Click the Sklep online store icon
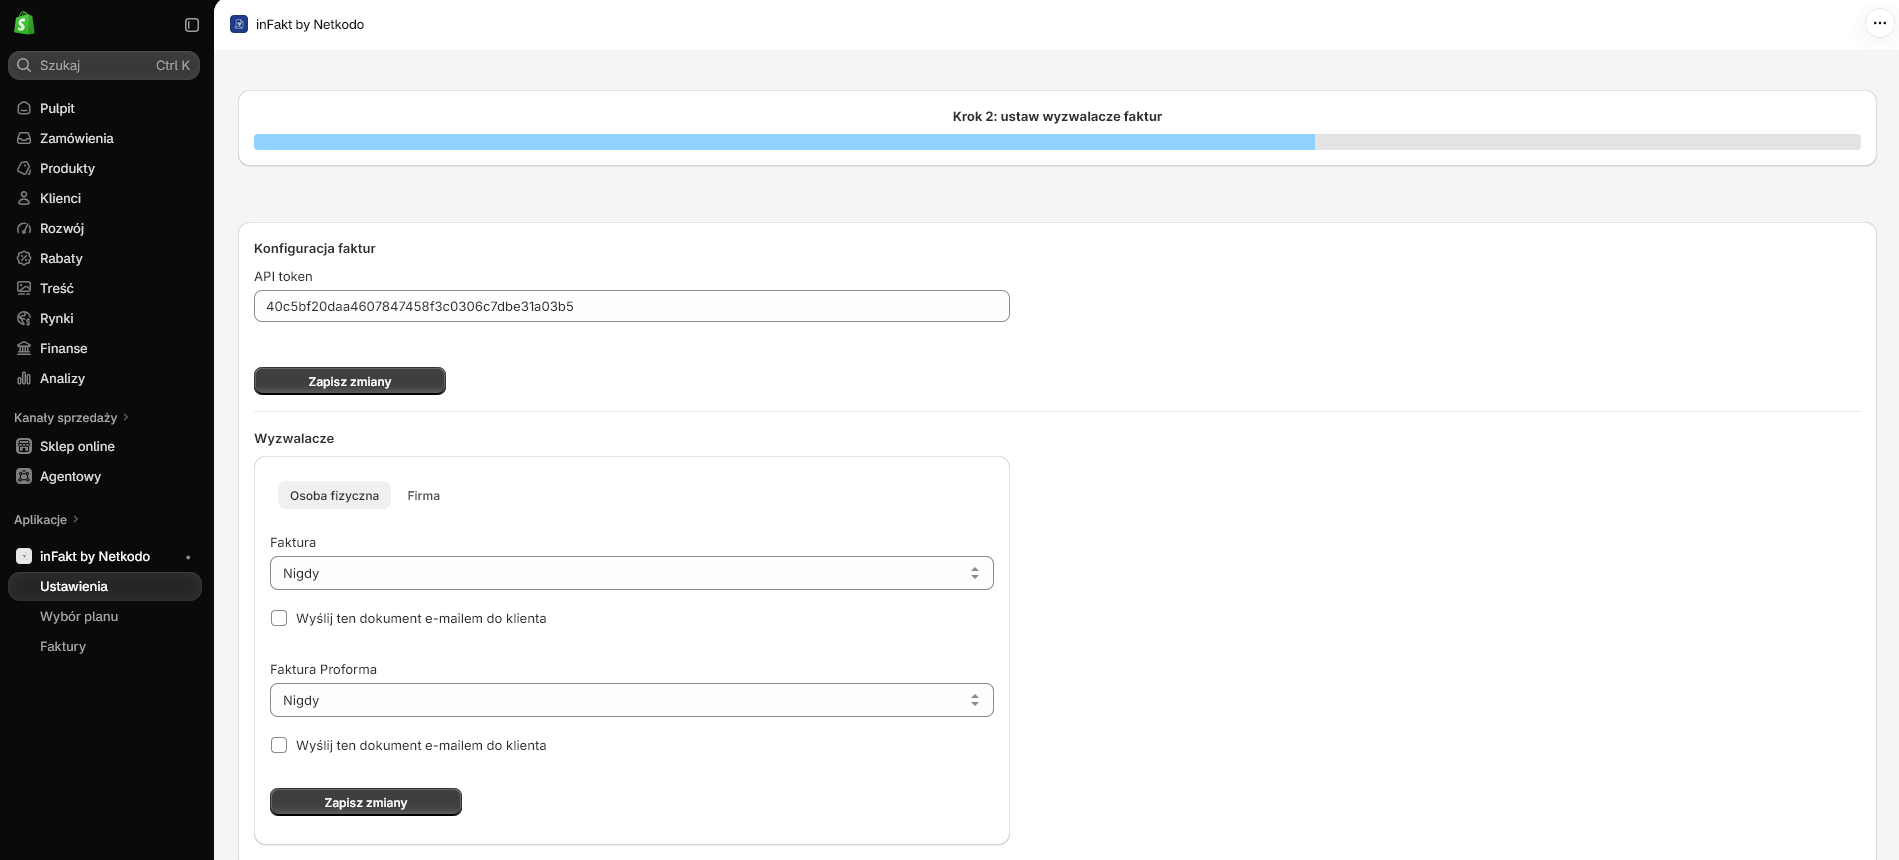The image size is (1899, 860). pos(24,446)
